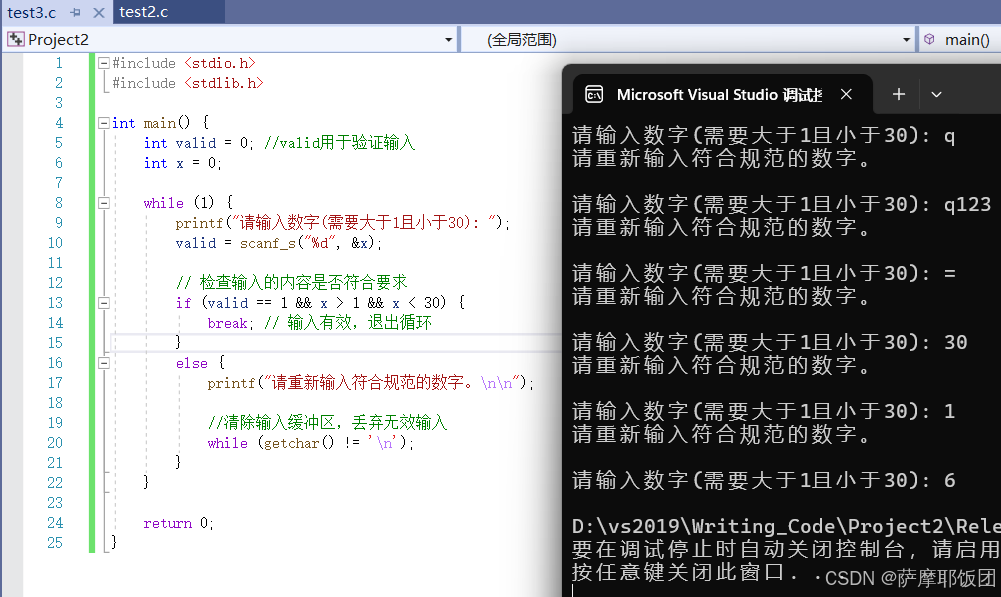Collapse the #include block on line 1
The image size is (1001, 597).
click(103, 63)
